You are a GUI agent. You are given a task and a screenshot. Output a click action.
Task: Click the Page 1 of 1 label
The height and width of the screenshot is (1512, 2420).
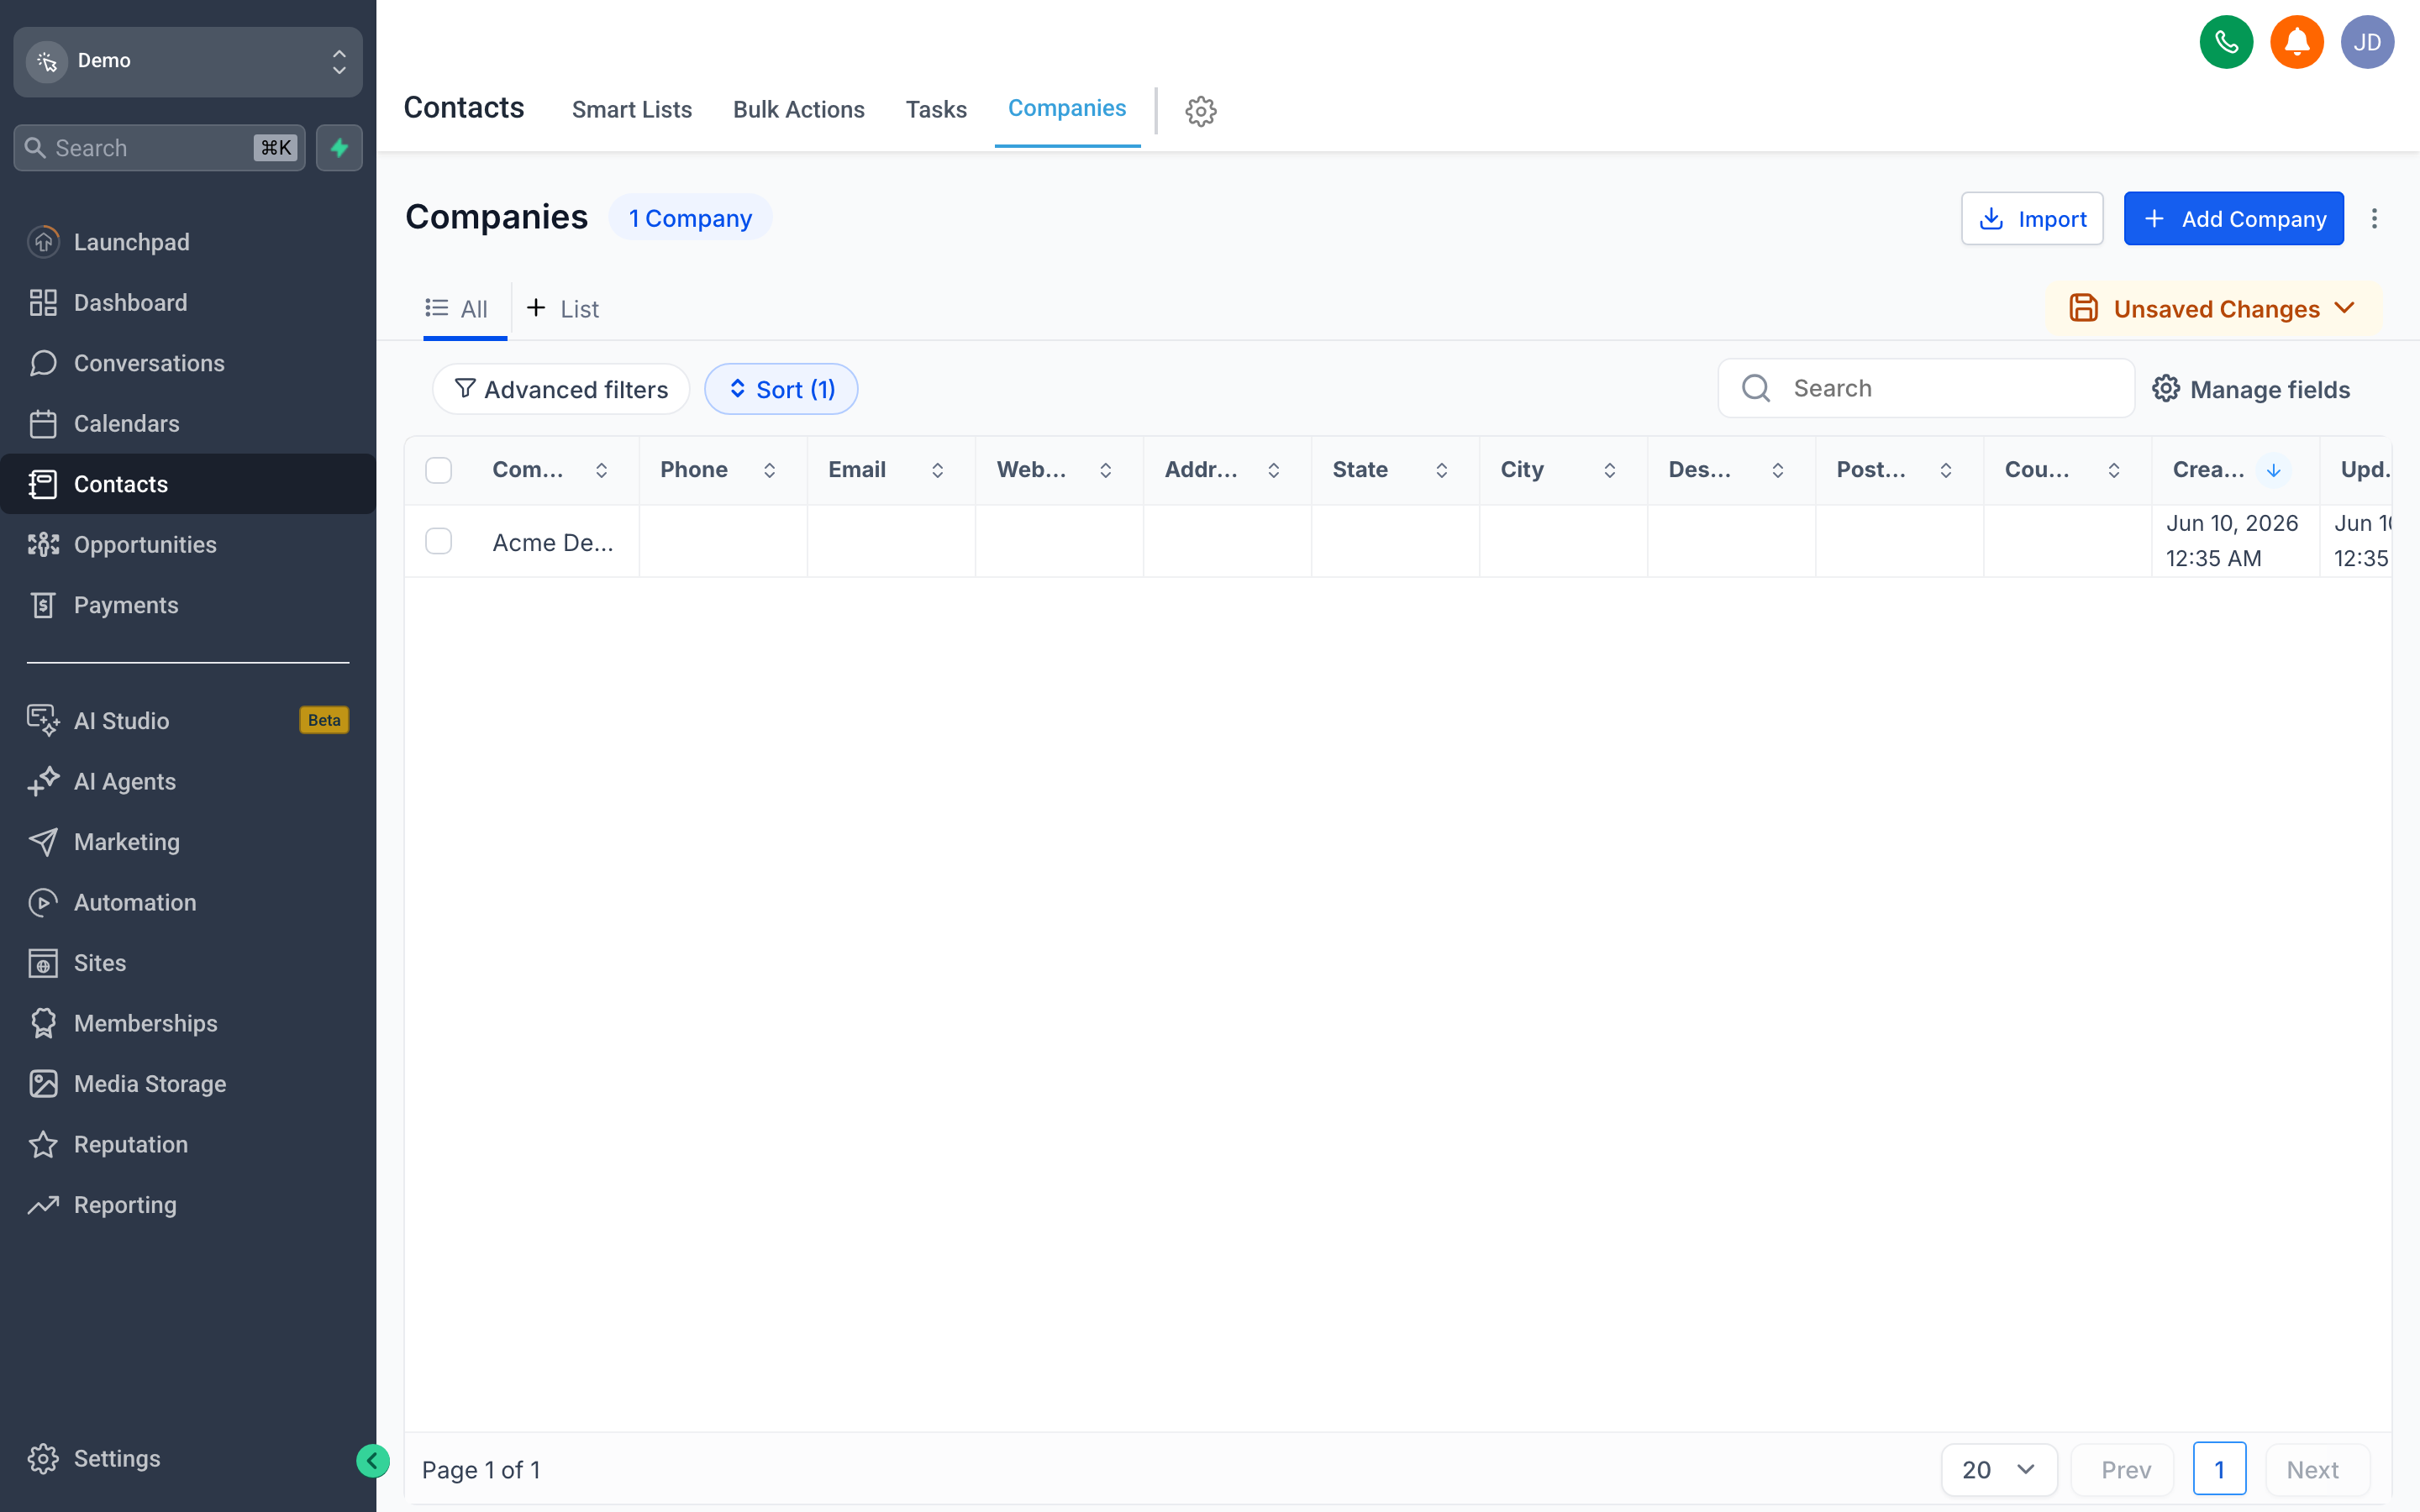click(481, 1470)
